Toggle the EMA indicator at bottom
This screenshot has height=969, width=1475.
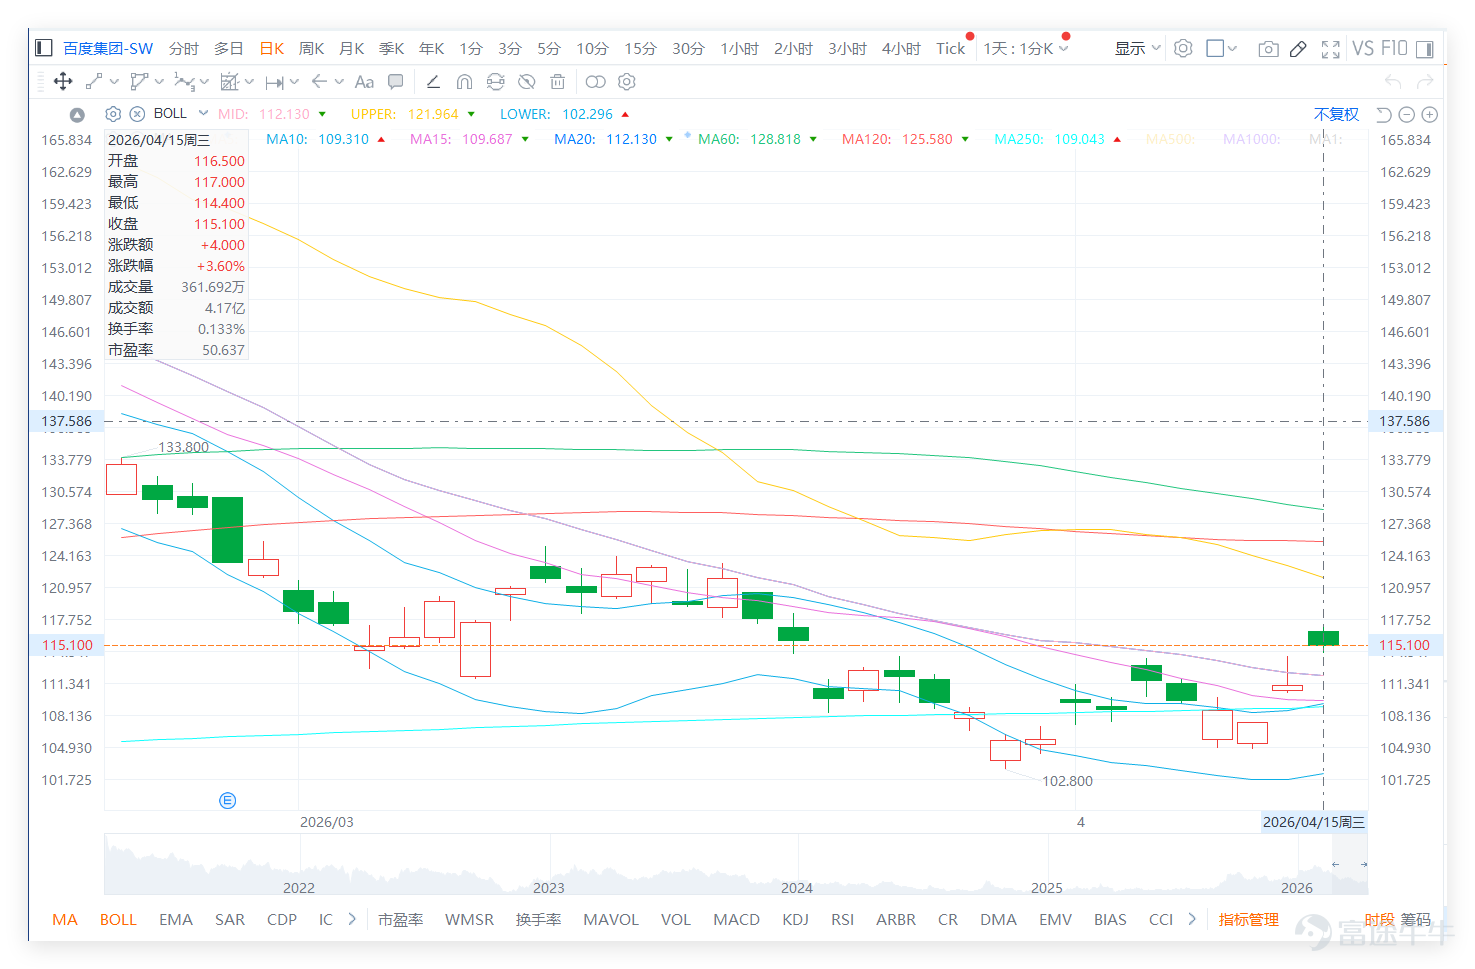click(x=176, y=919)
